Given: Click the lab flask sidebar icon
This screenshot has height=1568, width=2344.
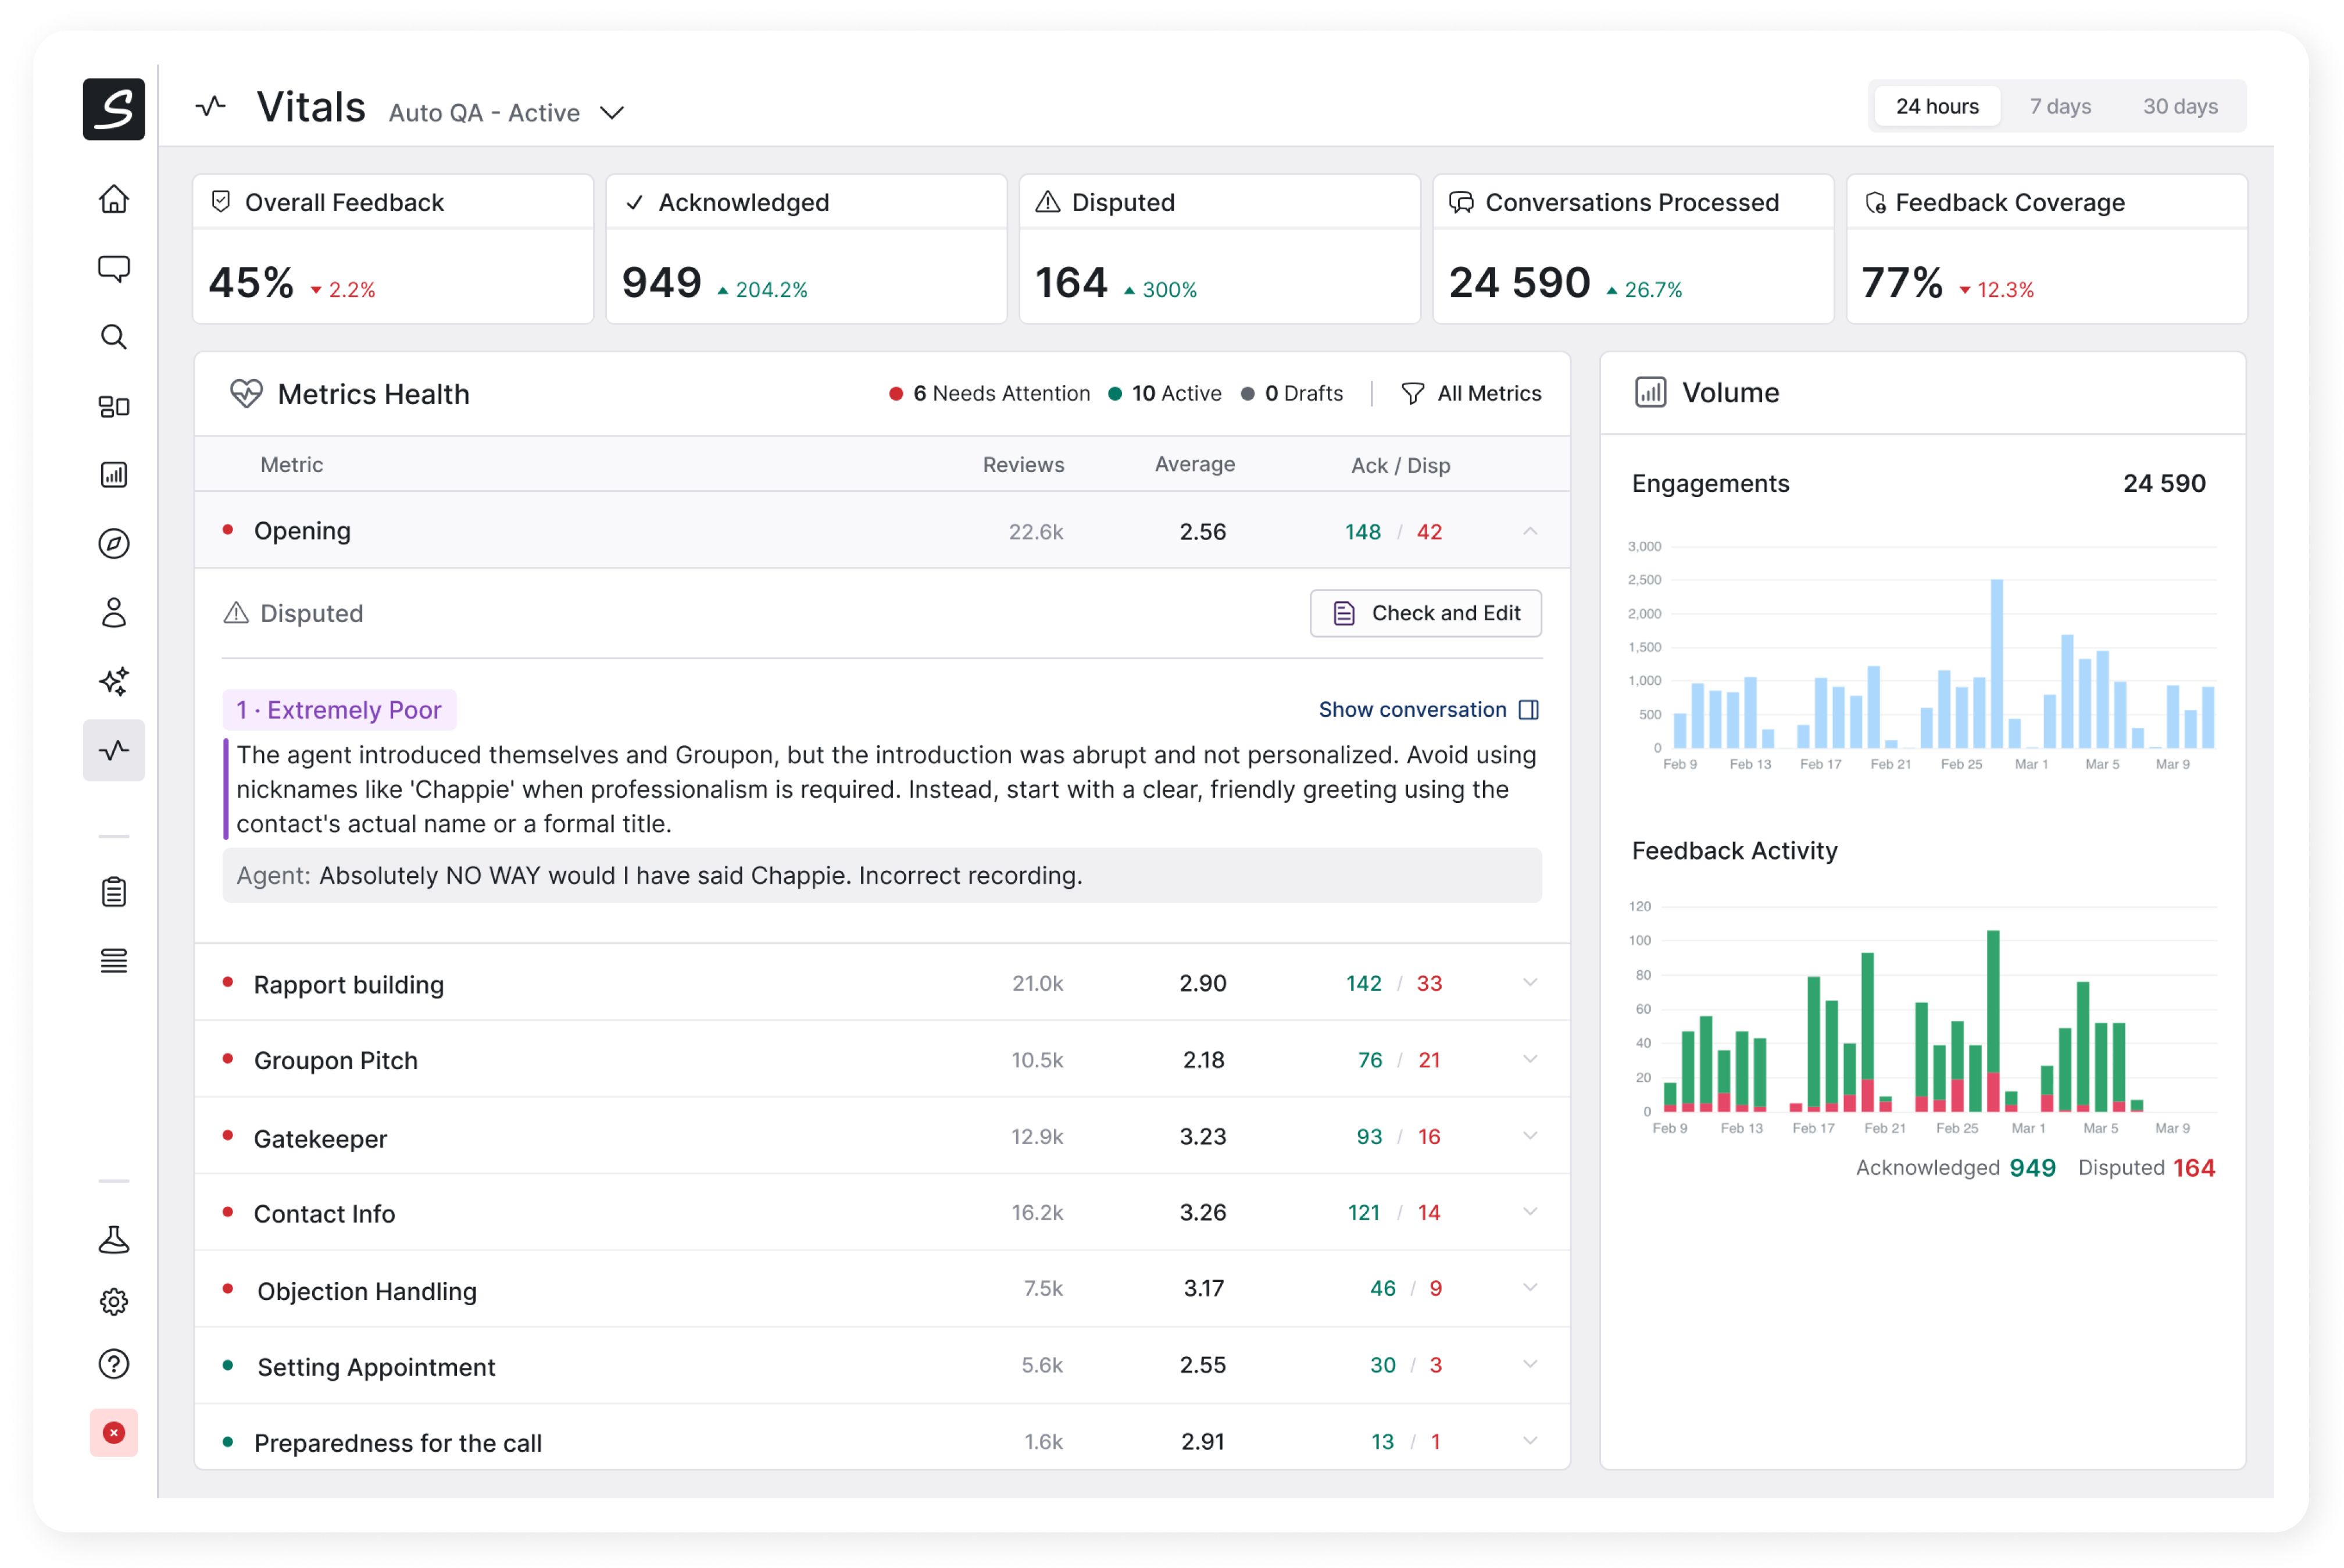Looking at the screenshot, I should (114, 1240).
